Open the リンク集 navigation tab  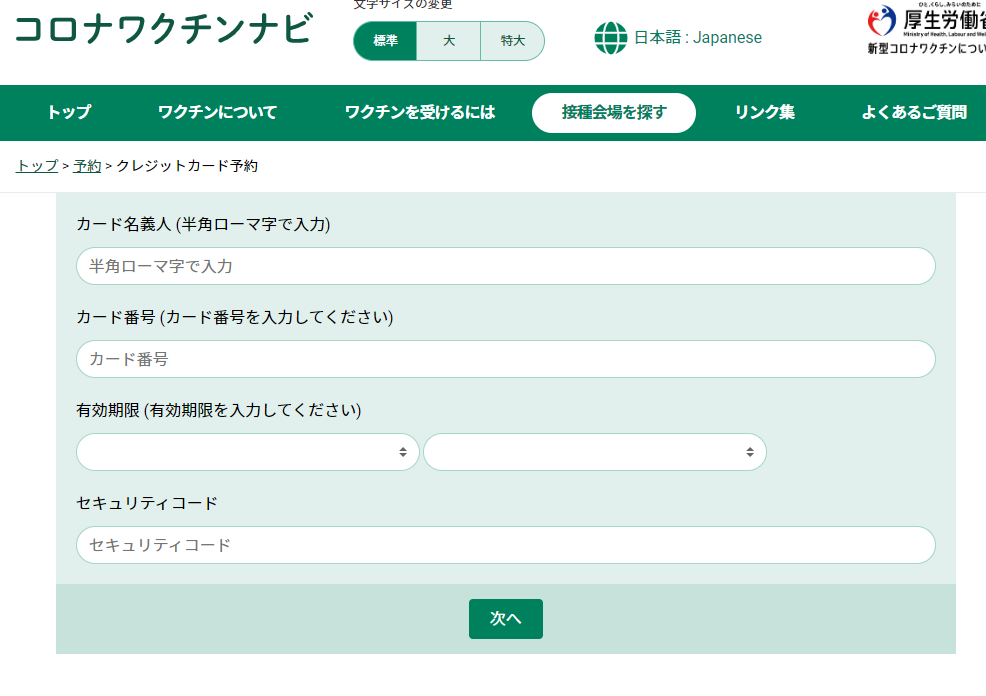pos(765,113)
